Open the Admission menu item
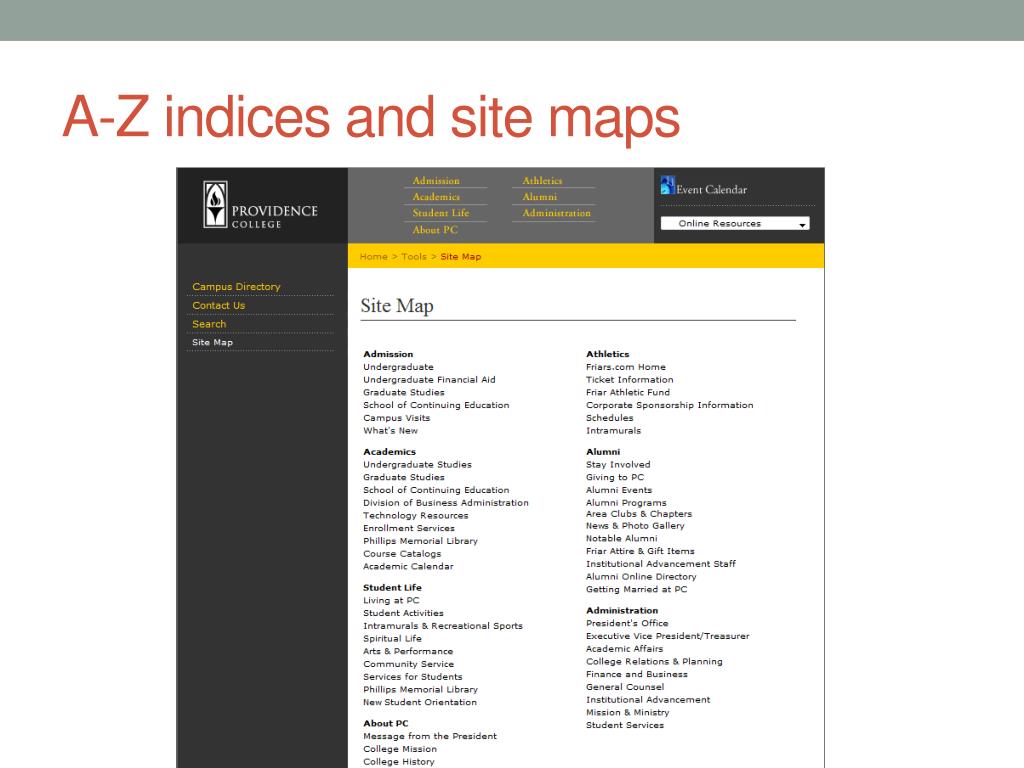Screen dimensions: 1024x768 (x=436, y=180)
